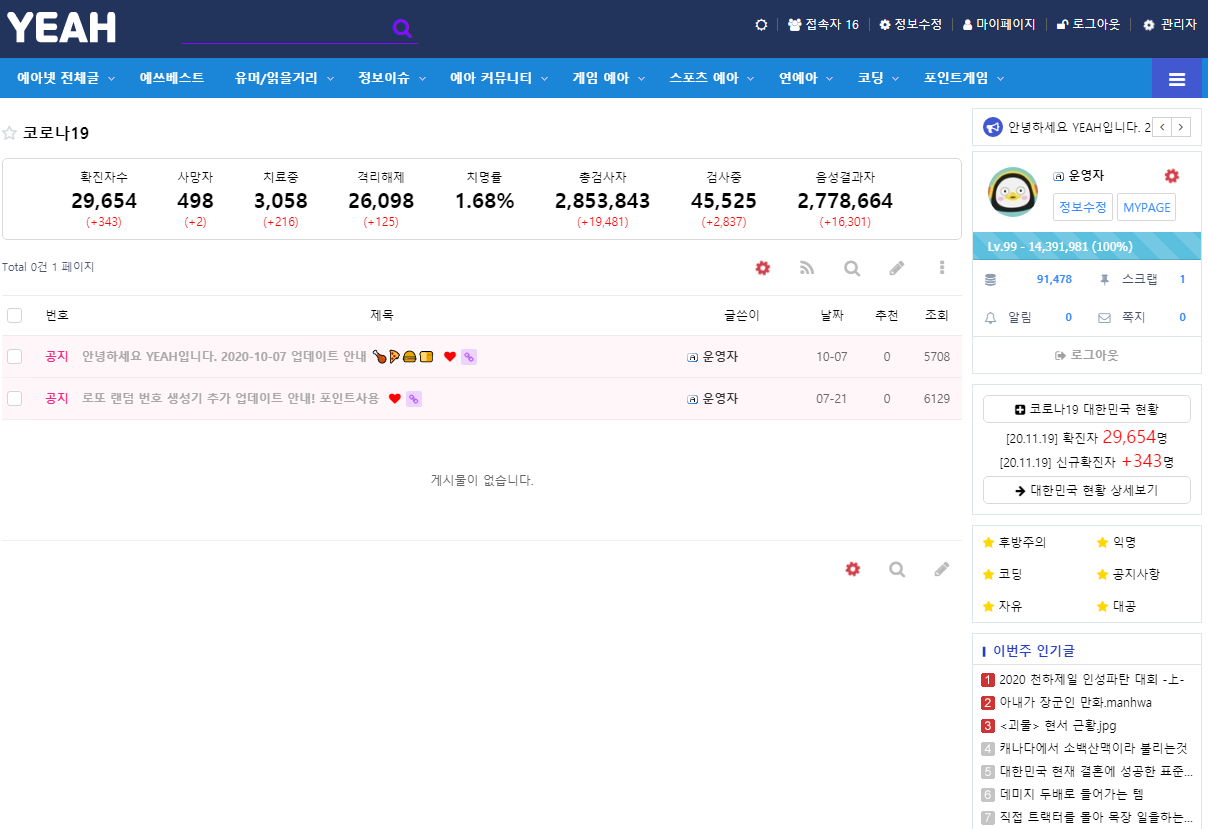The width and height of the screenshot is (1208, 829).
Task: Open the hamburger menu in navigation bar
Action: tap(1176, 79)
